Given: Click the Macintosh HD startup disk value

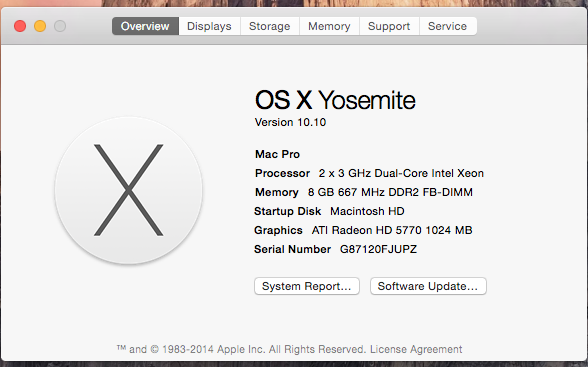Looking at the screenshot, I should coord(367,211).
